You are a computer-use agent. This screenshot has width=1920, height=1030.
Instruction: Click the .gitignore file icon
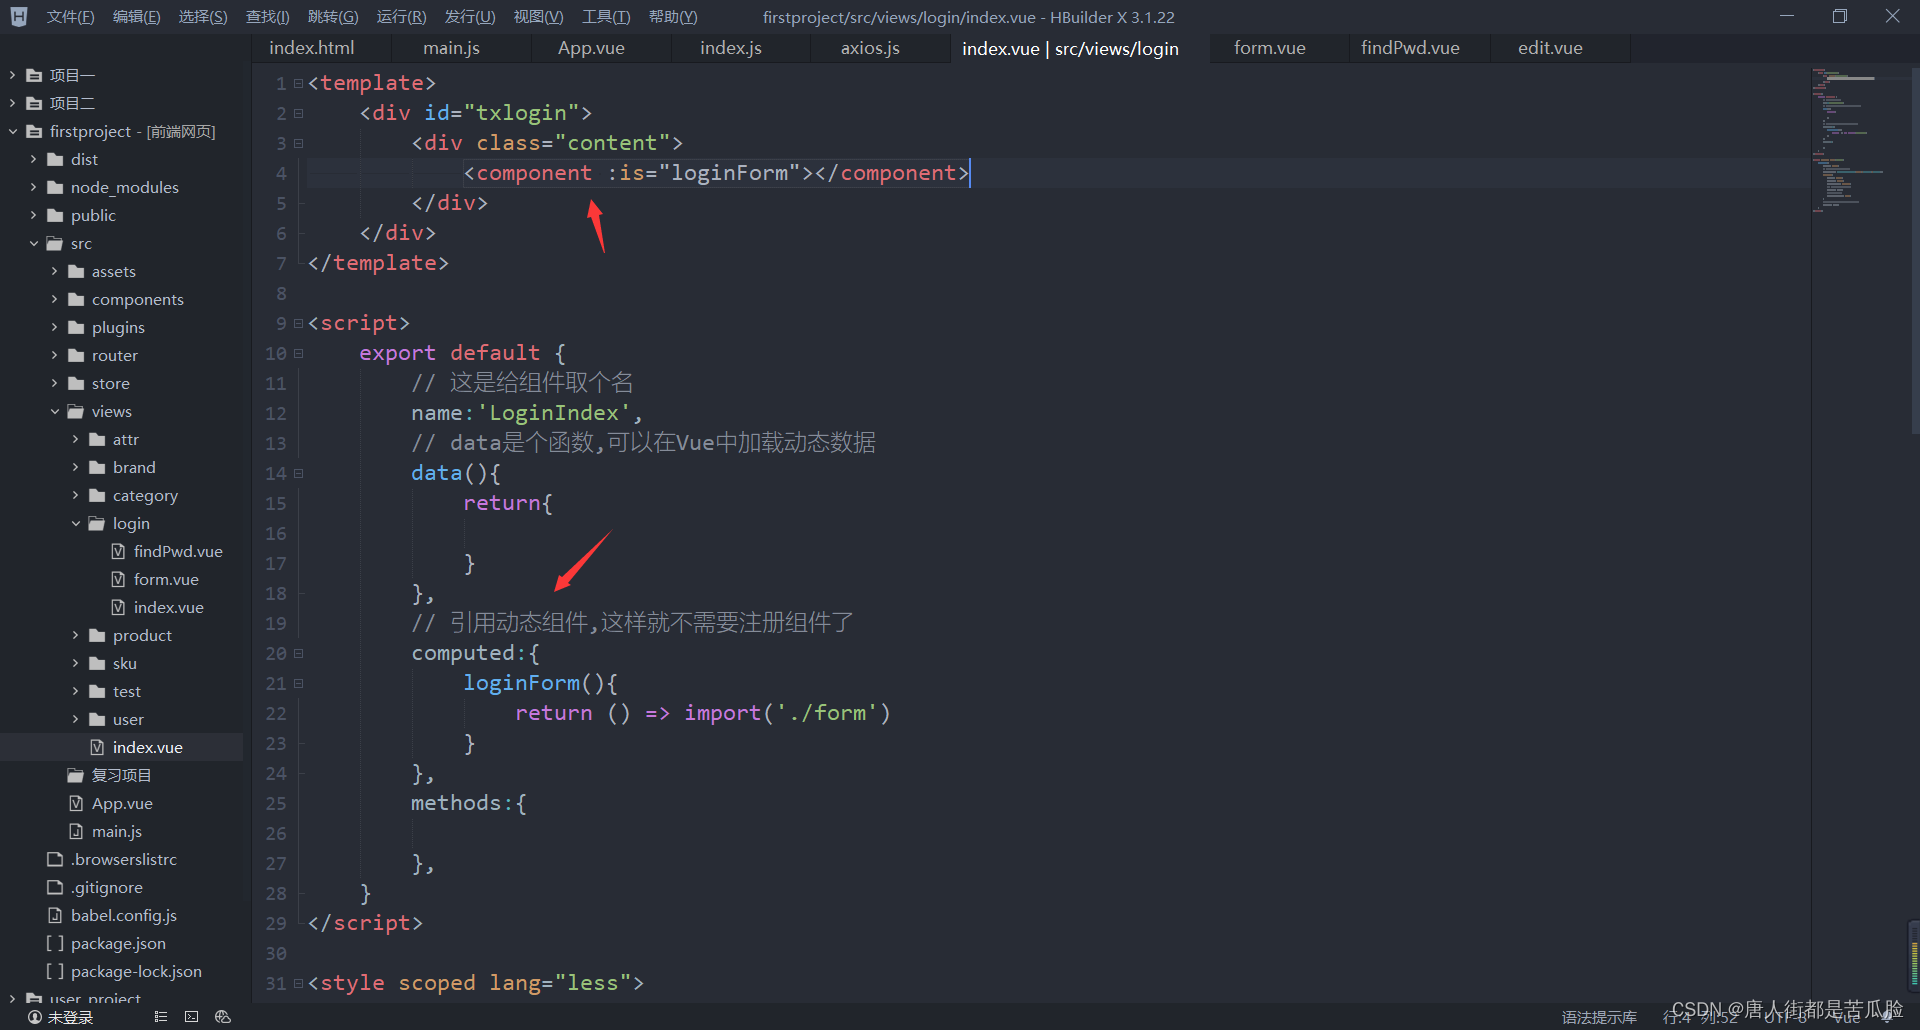[55, 887]
